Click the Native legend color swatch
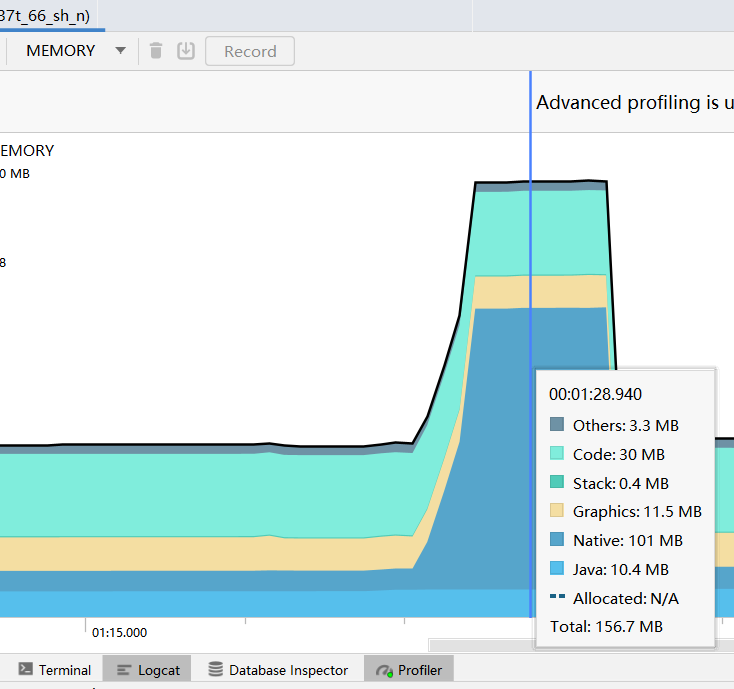The width and height of the screenshot is (734, 689). [557, 539]
